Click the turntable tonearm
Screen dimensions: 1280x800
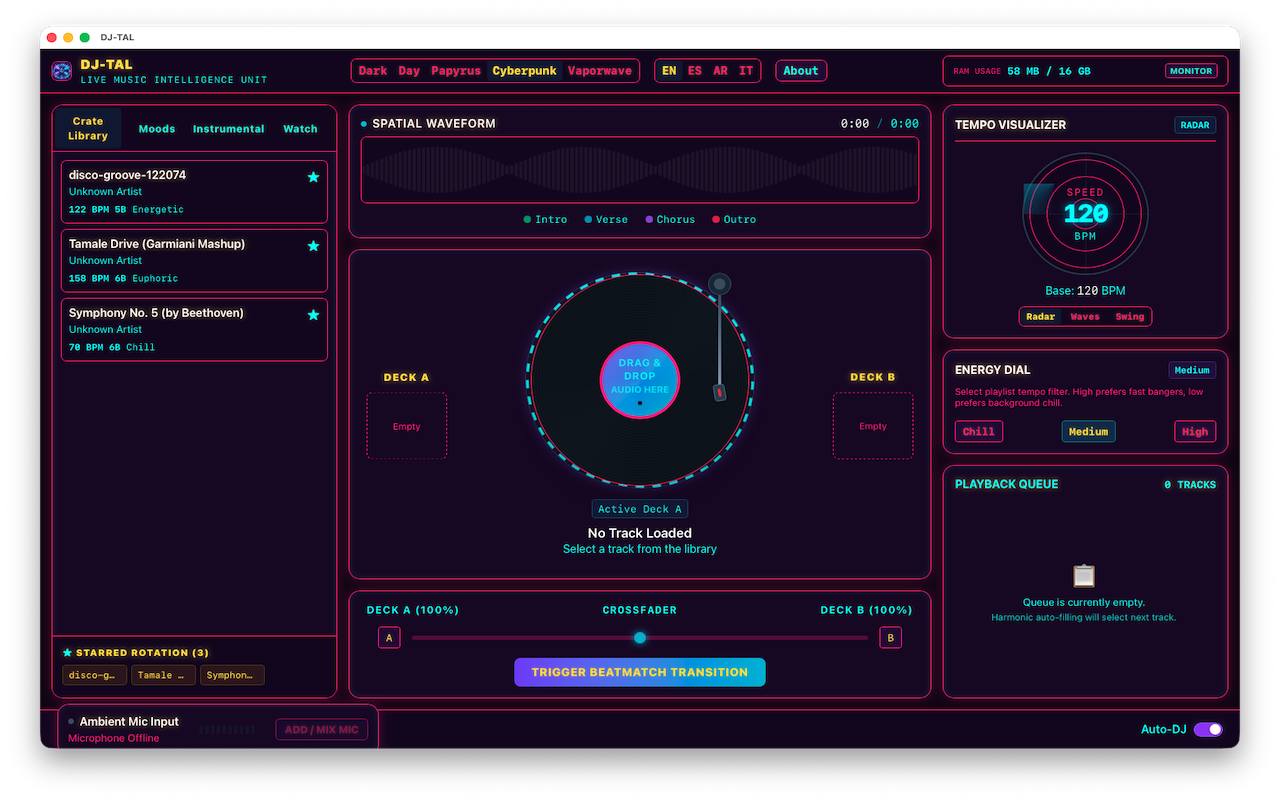[x=719, y=337]
